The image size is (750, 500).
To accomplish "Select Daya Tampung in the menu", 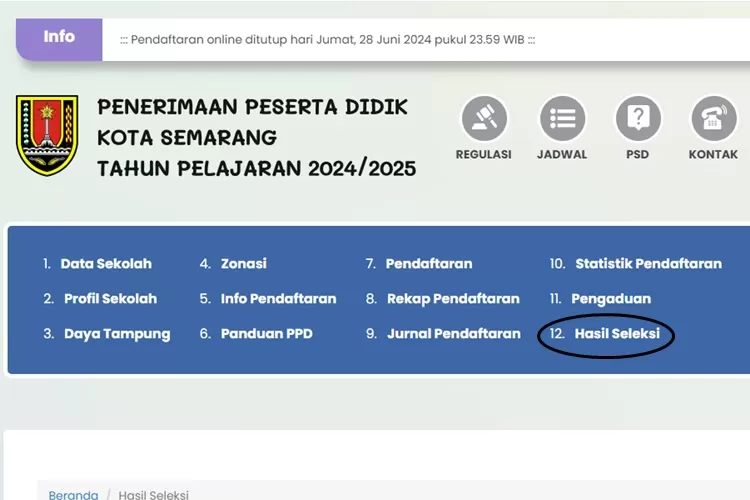I will [x=117, y=334].
